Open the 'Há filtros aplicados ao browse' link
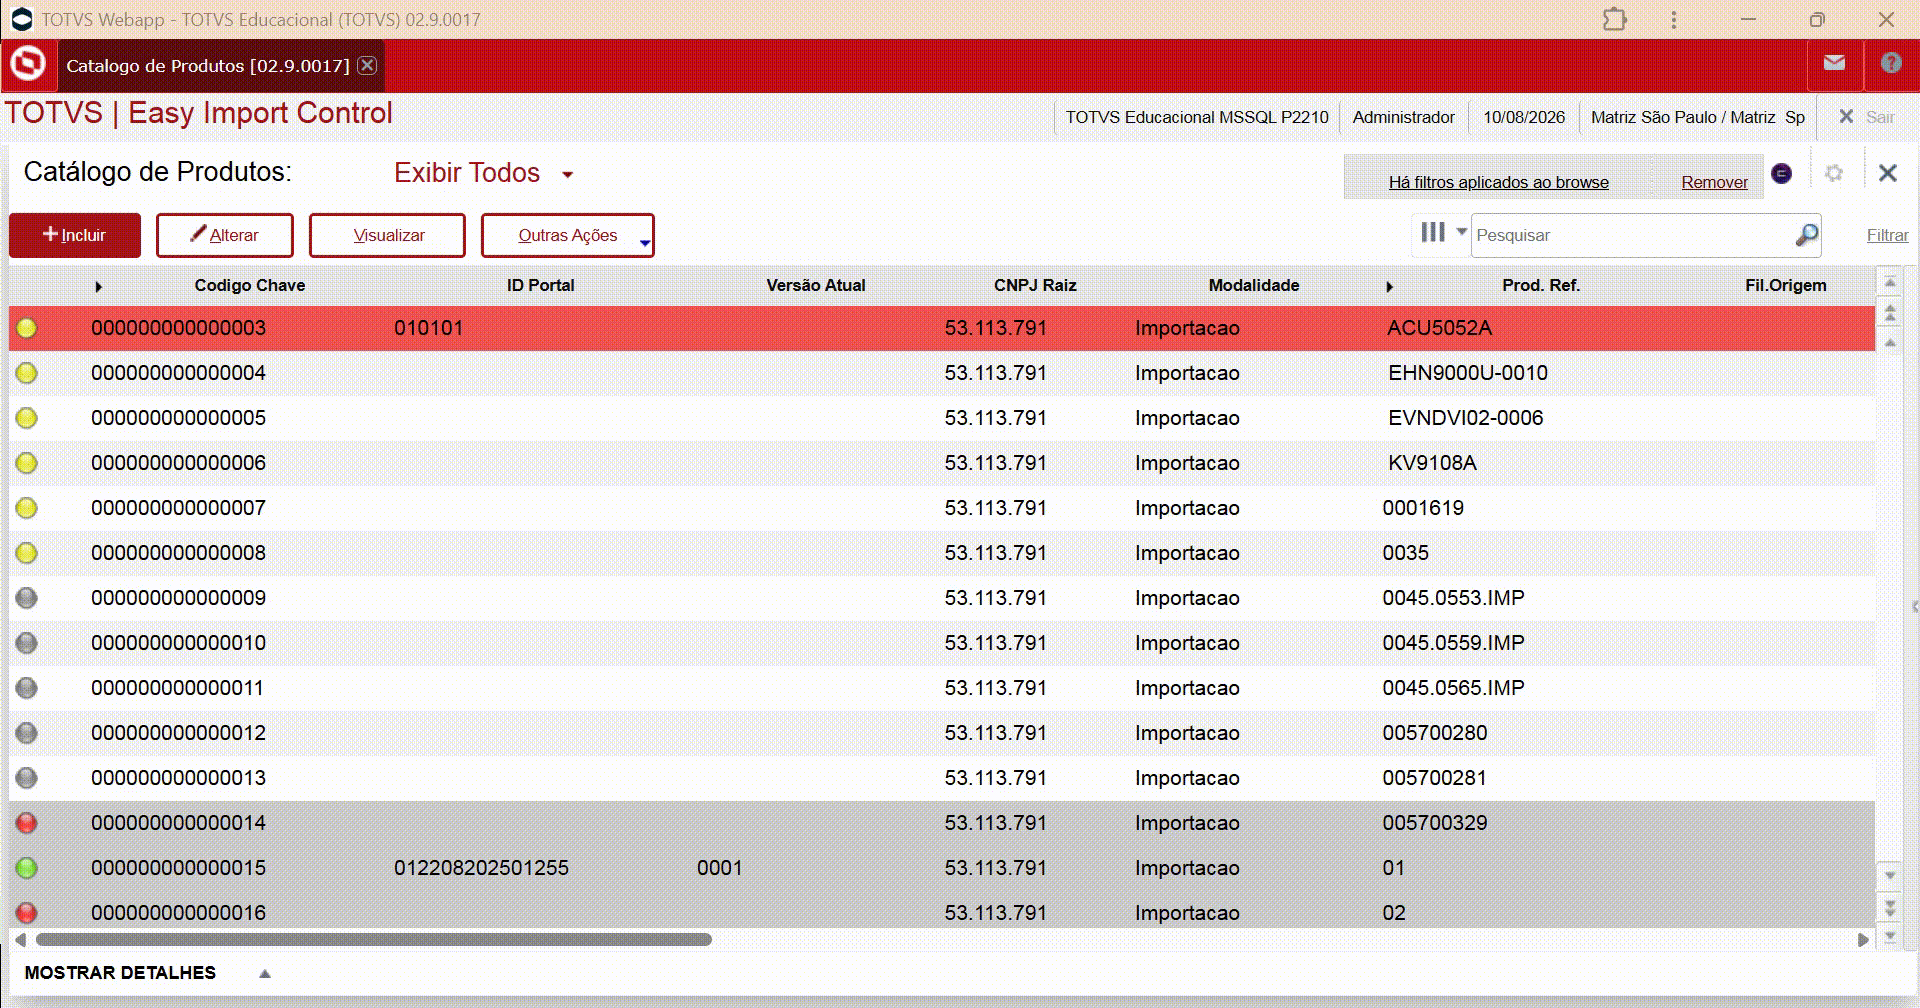 [x=1498, y=182]
